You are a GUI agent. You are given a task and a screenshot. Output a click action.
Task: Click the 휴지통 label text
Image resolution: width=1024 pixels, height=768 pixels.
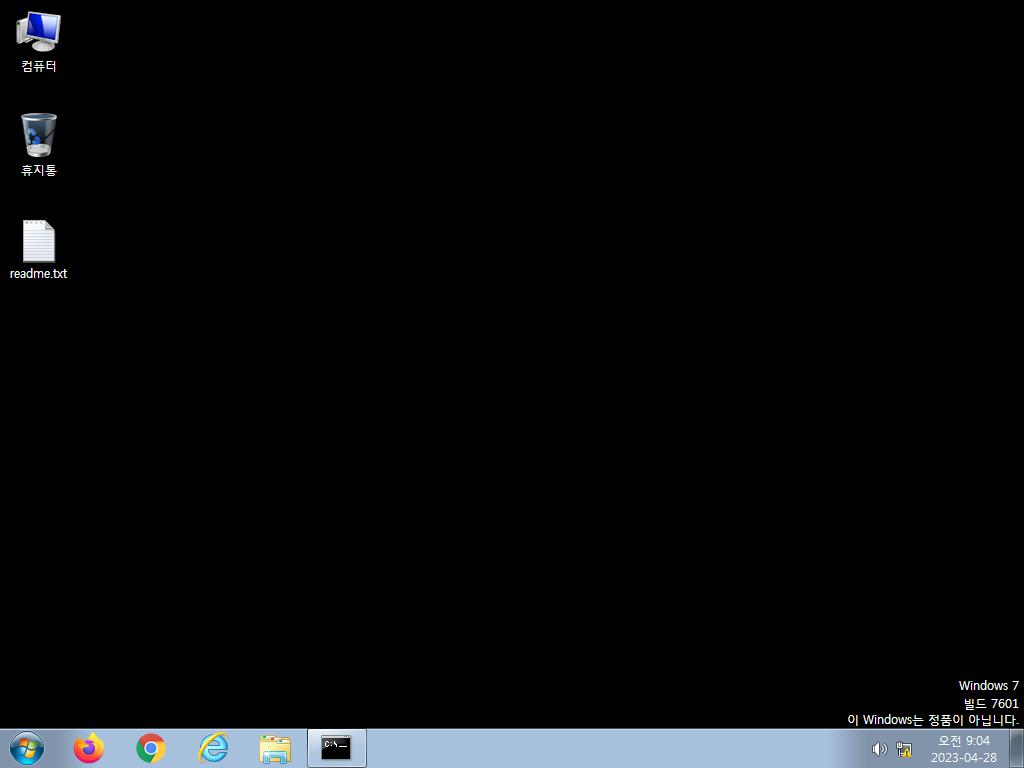click(x=39, y=170)
